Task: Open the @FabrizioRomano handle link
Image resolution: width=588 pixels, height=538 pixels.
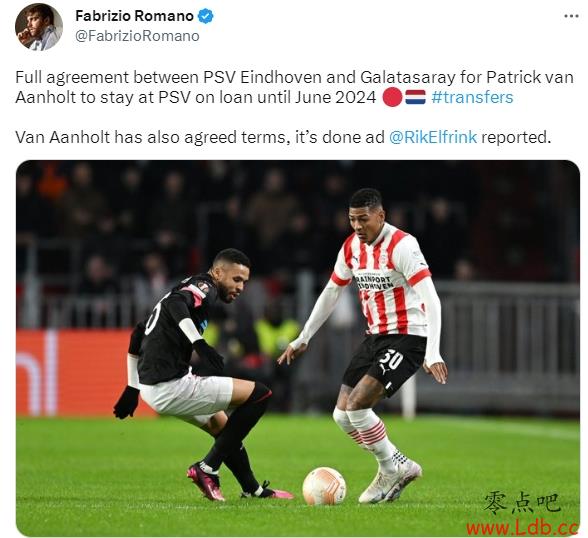Action: click(137, 36)
